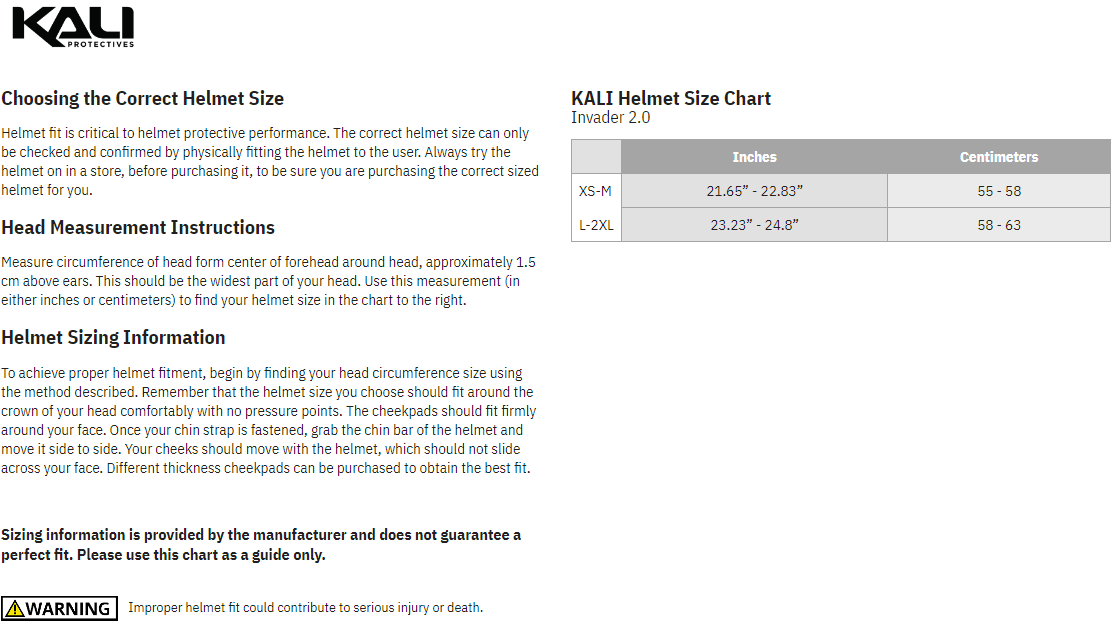The height and width of the screenshot is (623, 1118).
Task: Click the Kali Protectives logo
Action: [x=73, y=27]
